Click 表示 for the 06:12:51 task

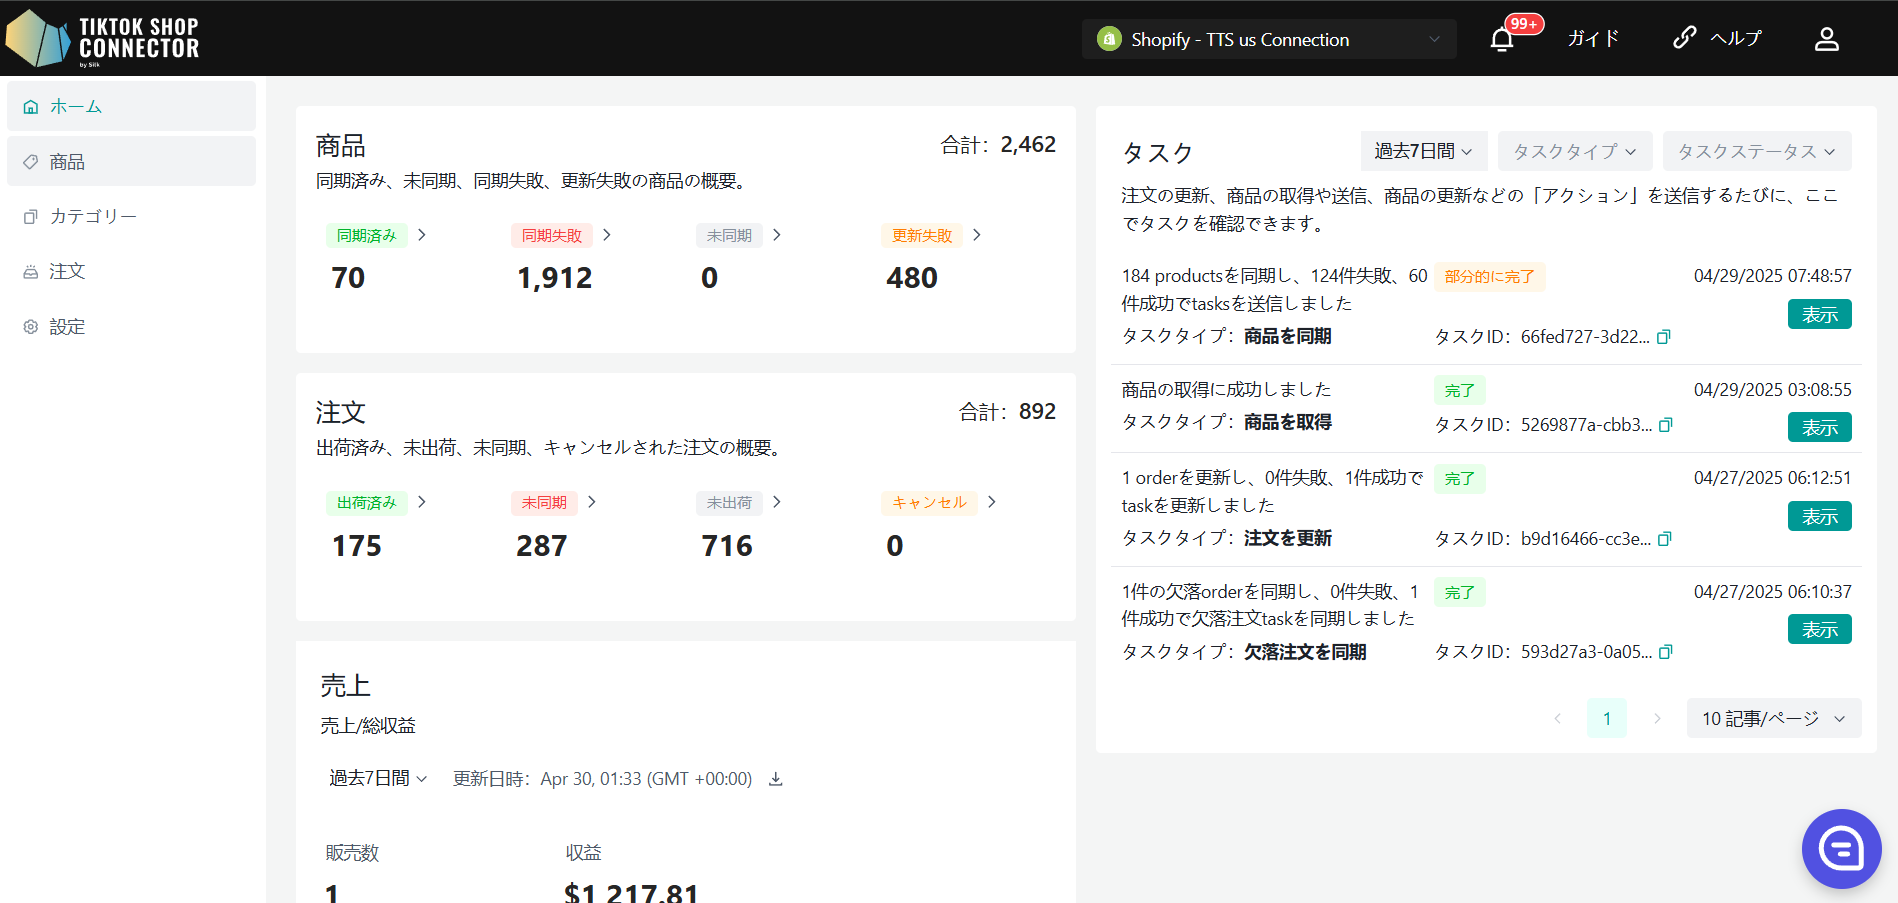(x=1820, y=516)
